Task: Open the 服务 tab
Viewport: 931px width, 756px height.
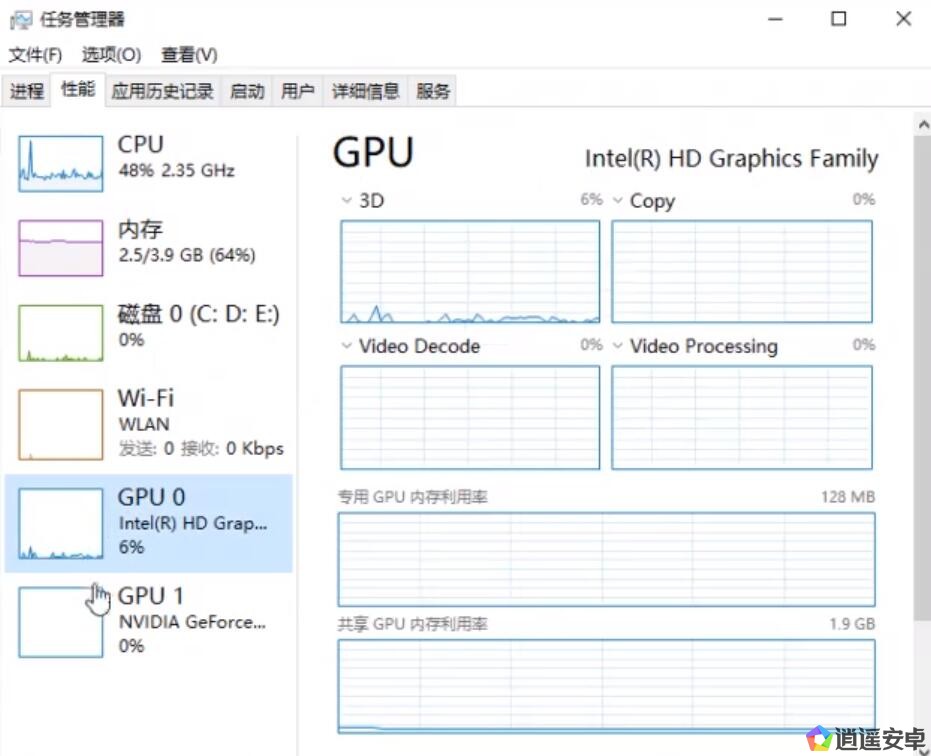Action: pyautogui.click(x=433, y=91)
